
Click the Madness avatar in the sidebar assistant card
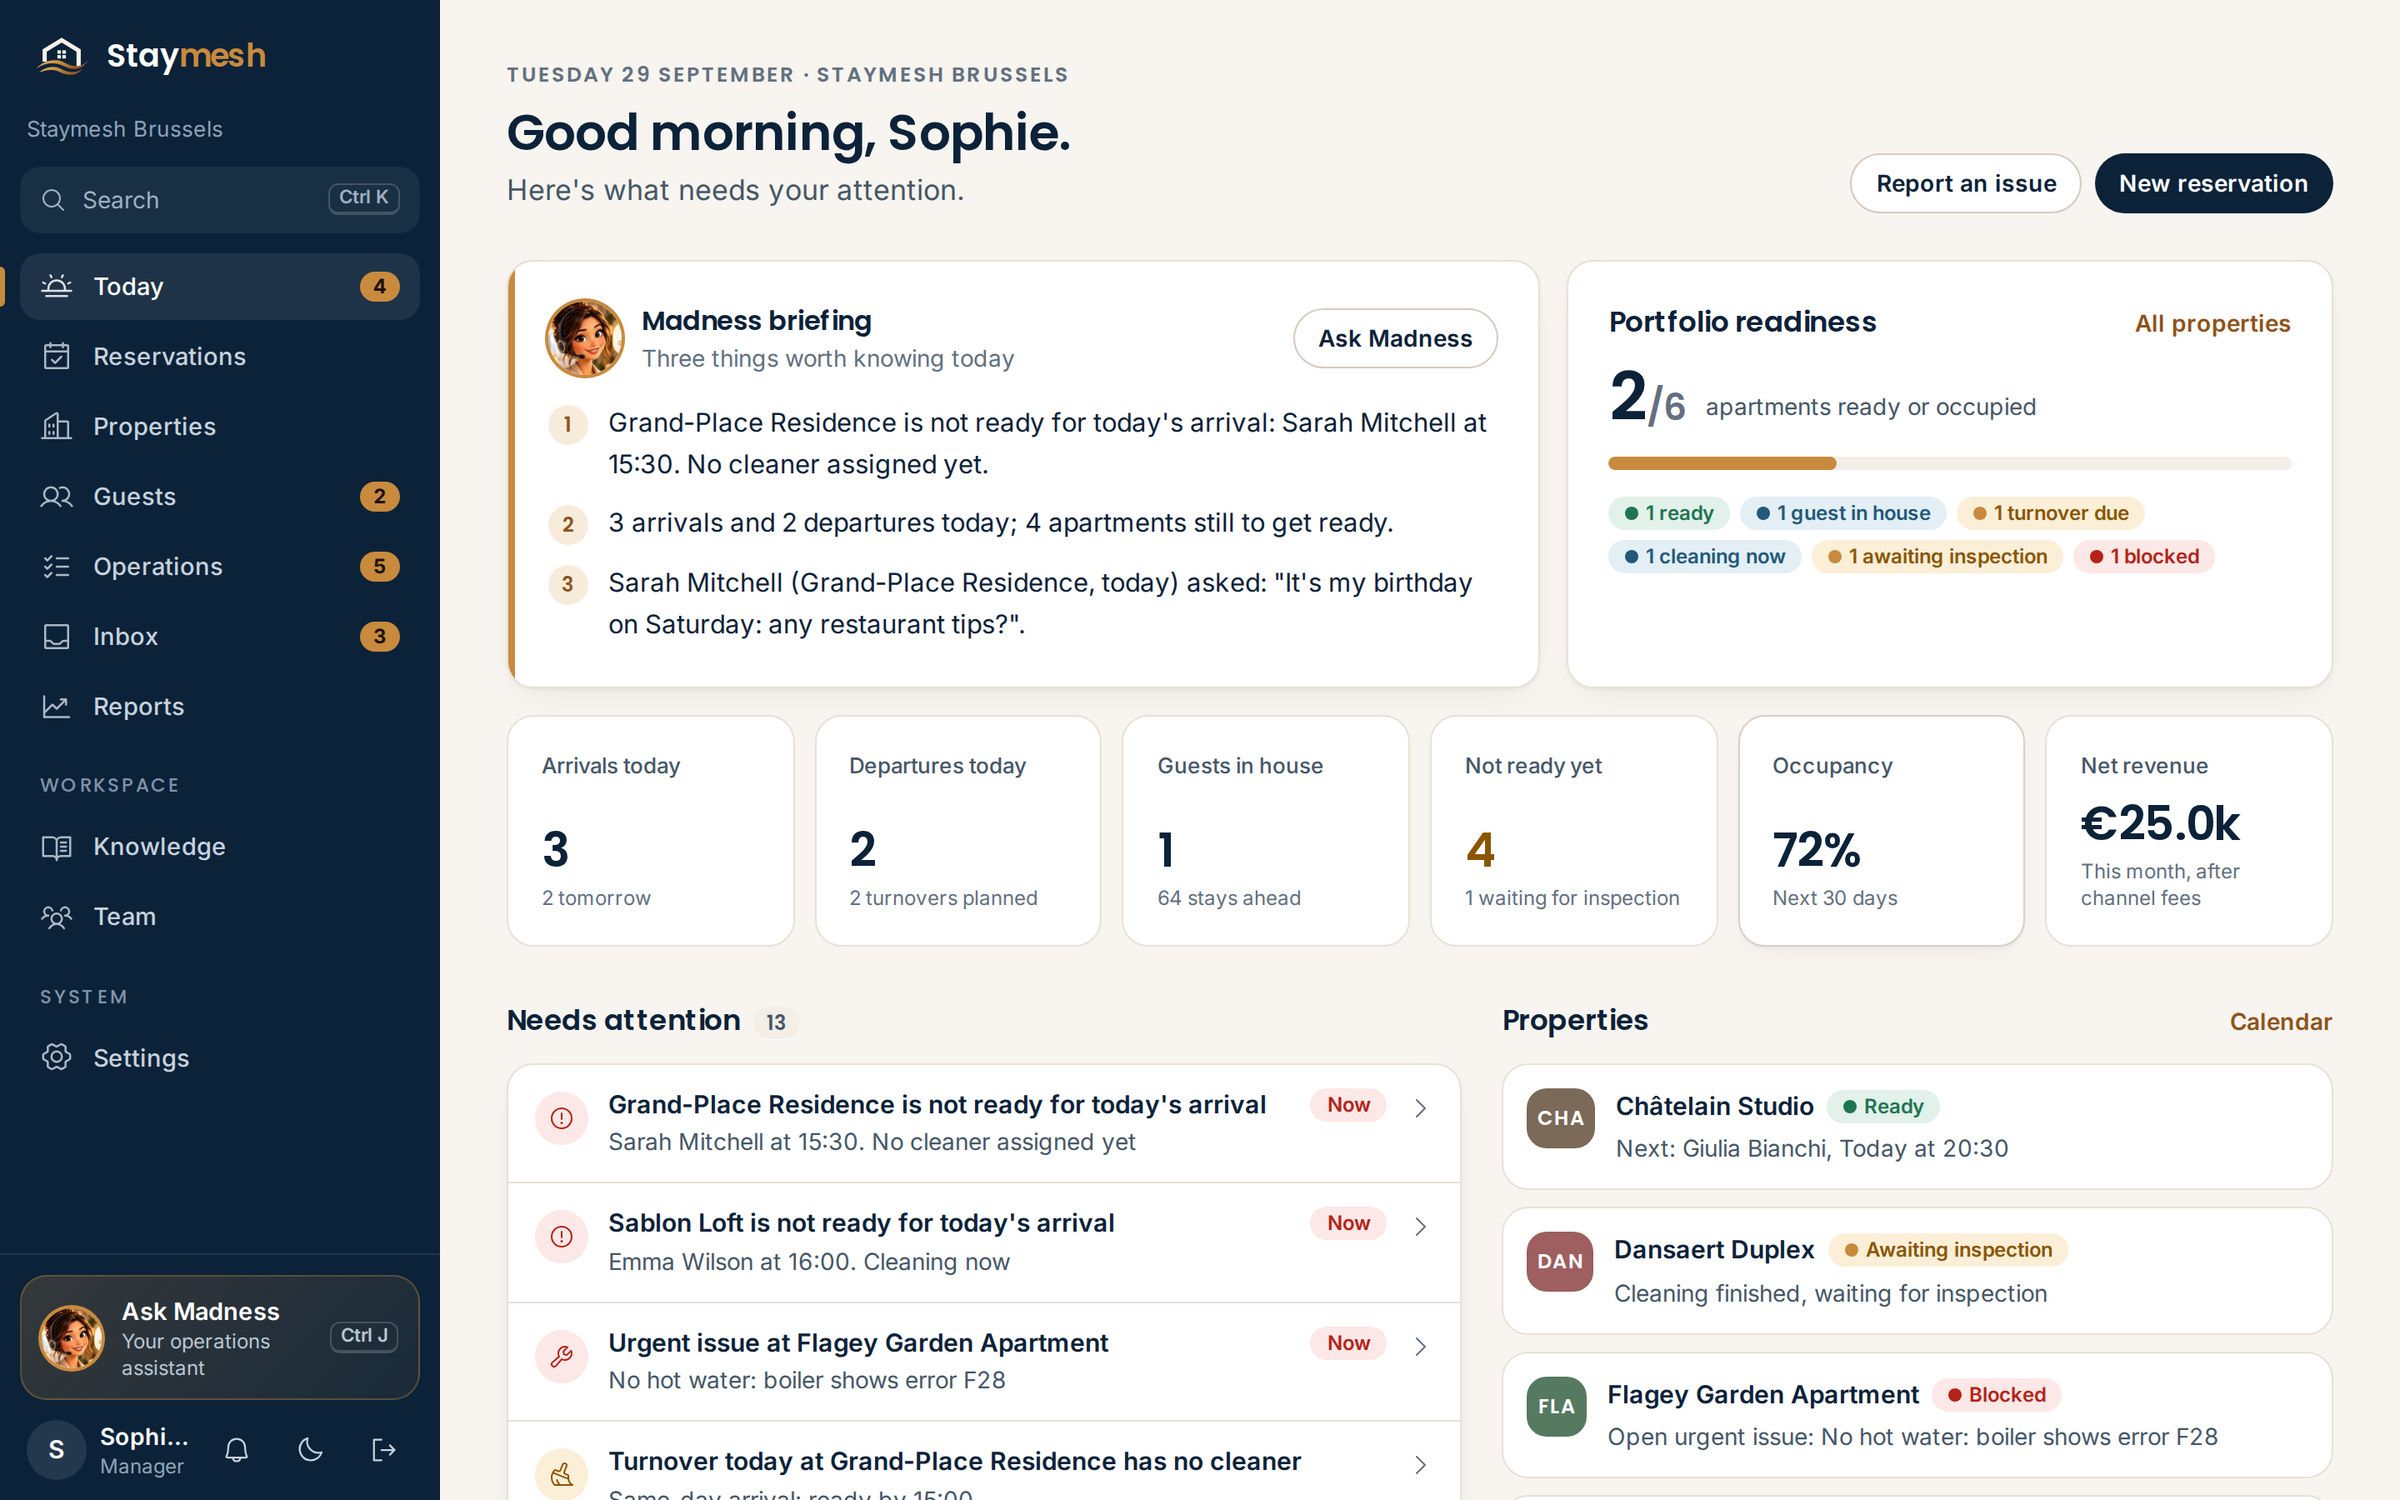tap(71, 1337)
